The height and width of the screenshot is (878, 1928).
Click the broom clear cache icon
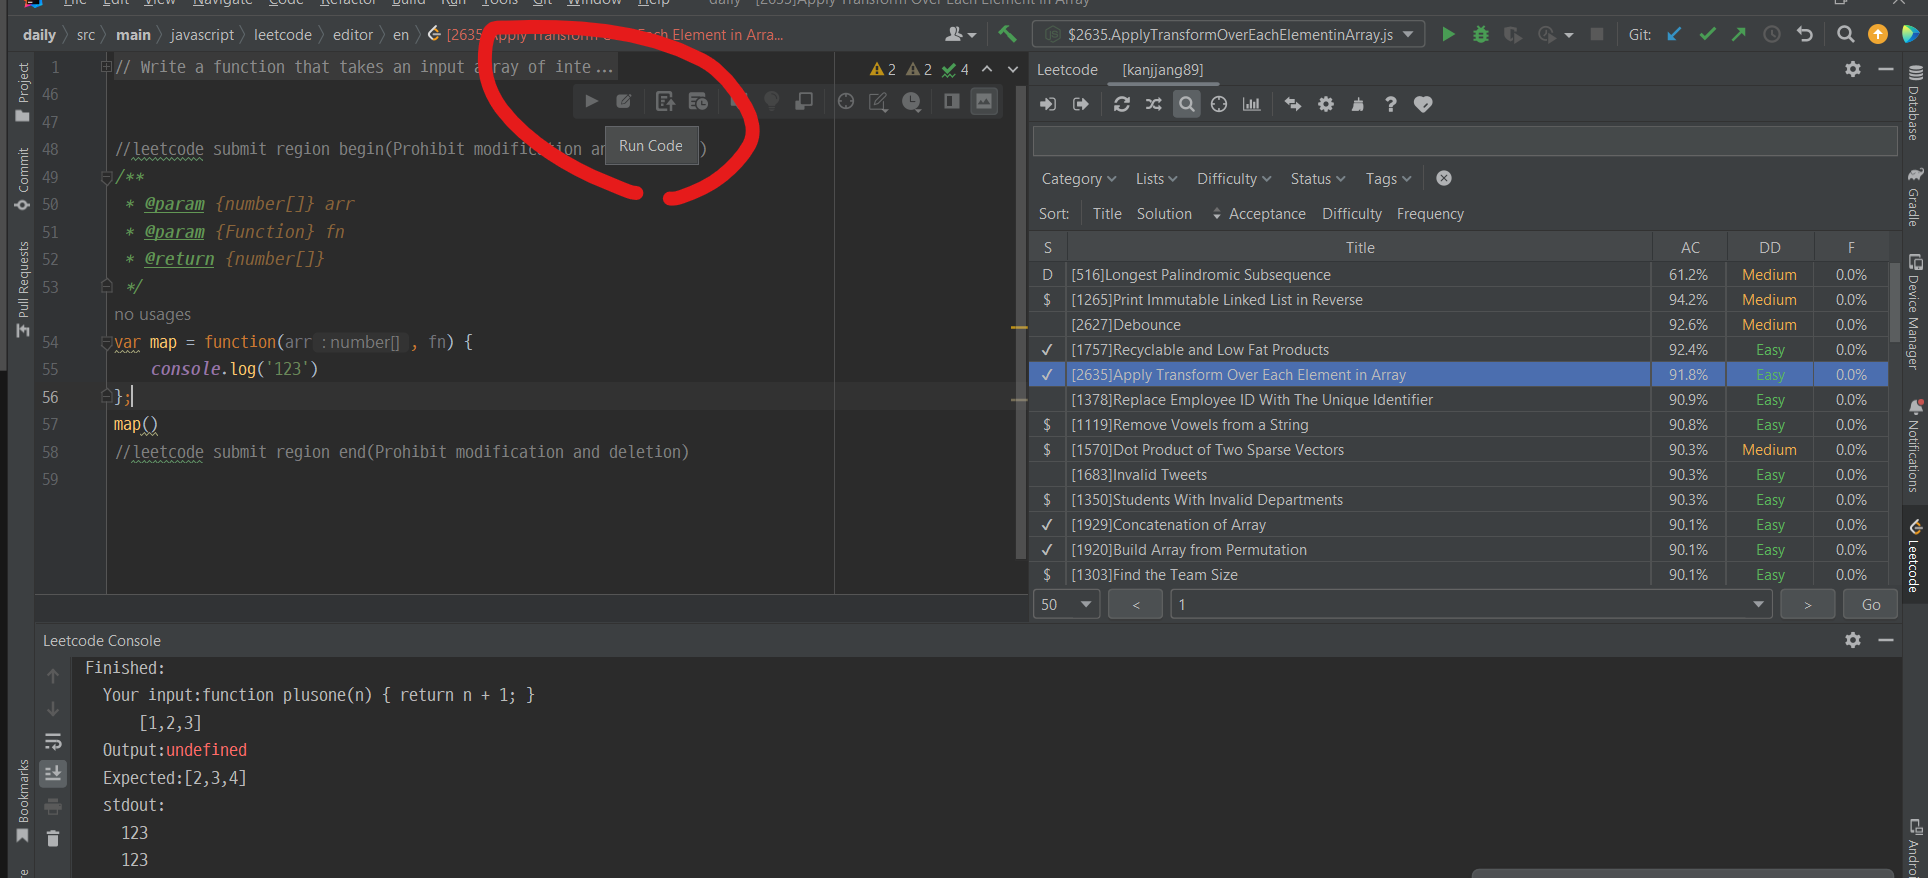pyautogui.click(x=1358, y=104)
